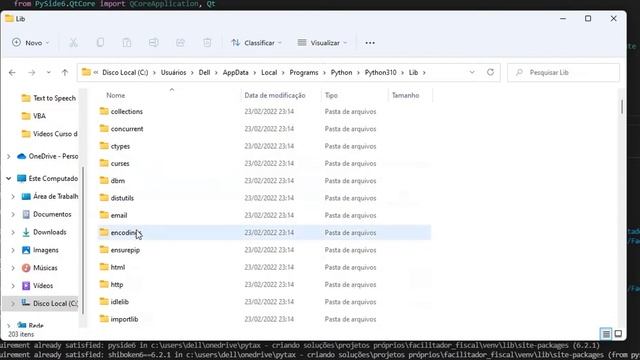Viewport: 640px width, 360px height.
Task: Expand OneDrive tree node
Action: (9, 156)
